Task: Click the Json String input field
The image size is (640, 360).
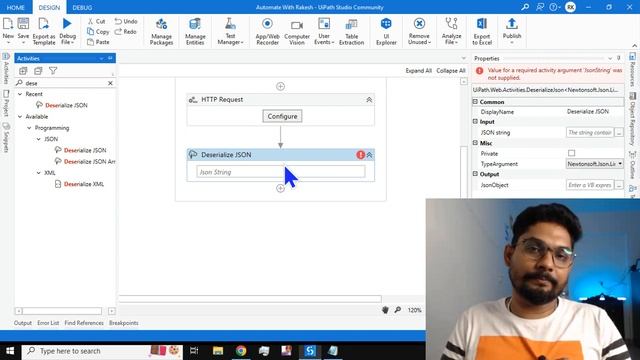Action: pos(281,172)
